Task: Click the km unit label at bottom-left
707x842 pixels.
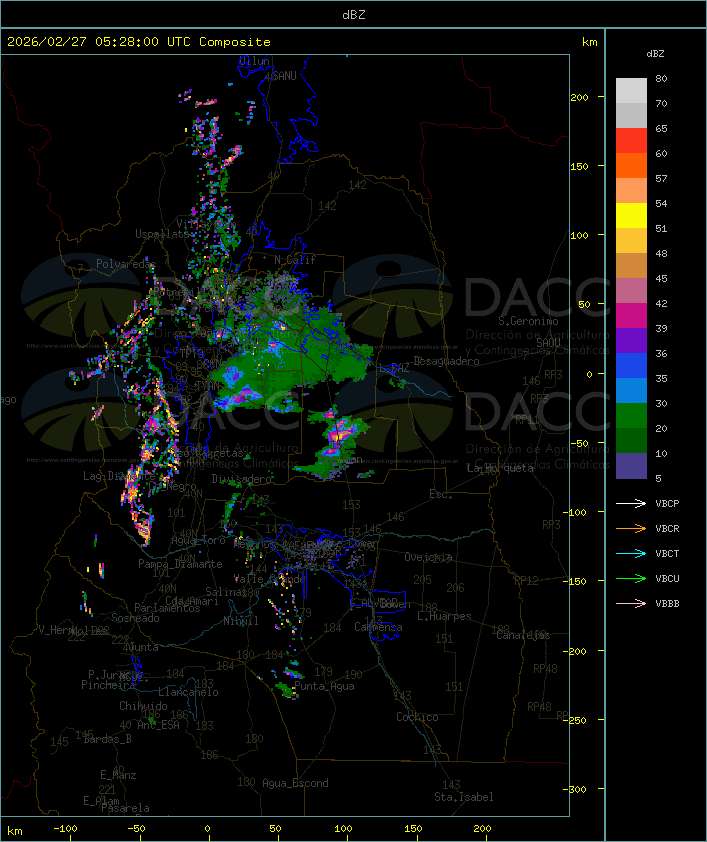Action: coord(15,831)
